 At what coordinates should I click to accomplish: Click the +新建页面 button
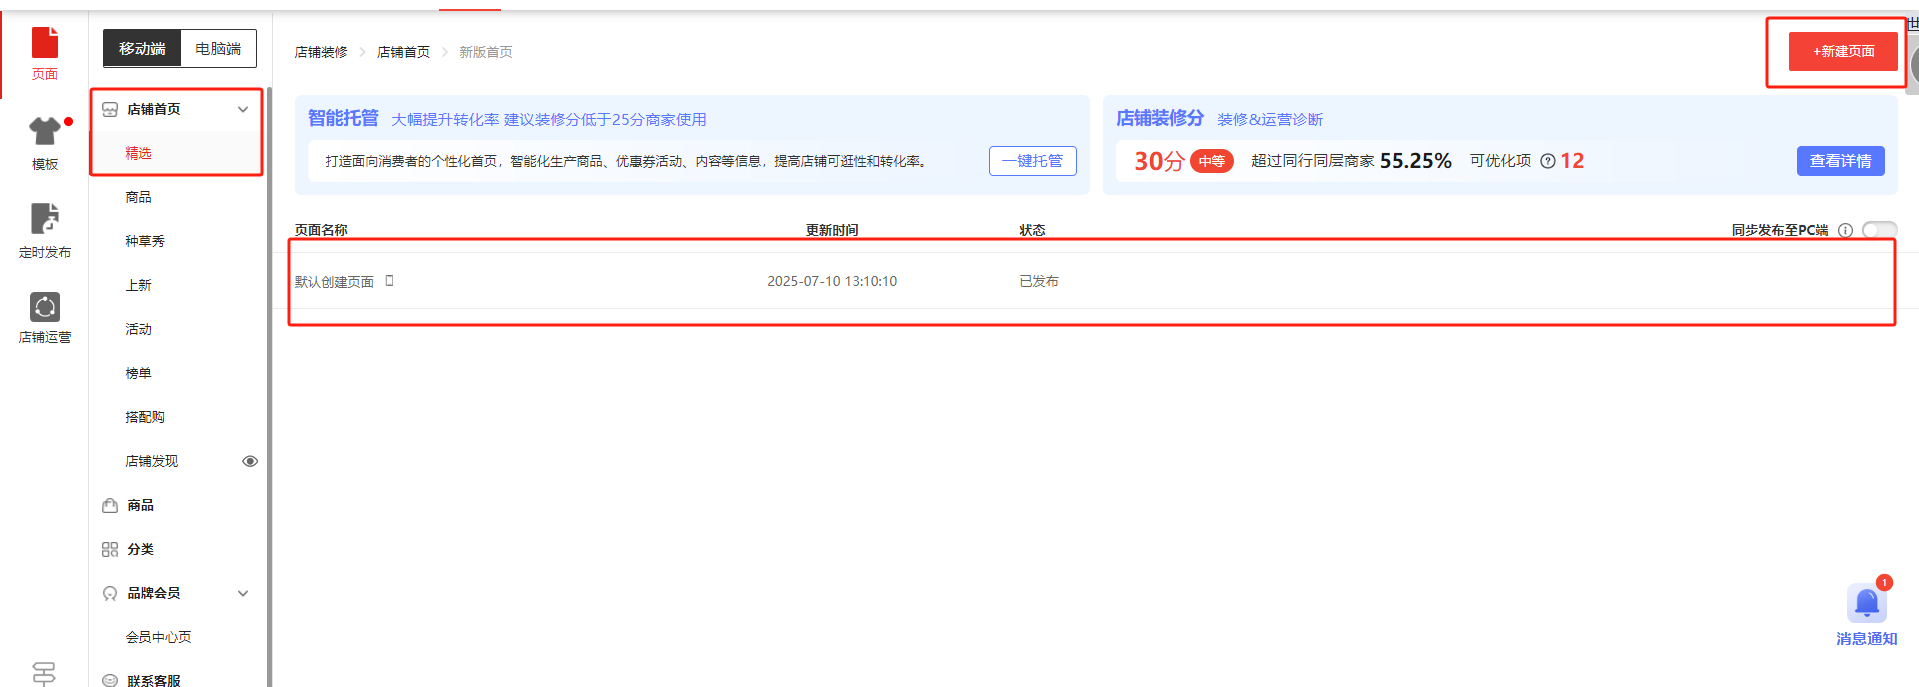pyautogui.click(x=1843, y=52)
